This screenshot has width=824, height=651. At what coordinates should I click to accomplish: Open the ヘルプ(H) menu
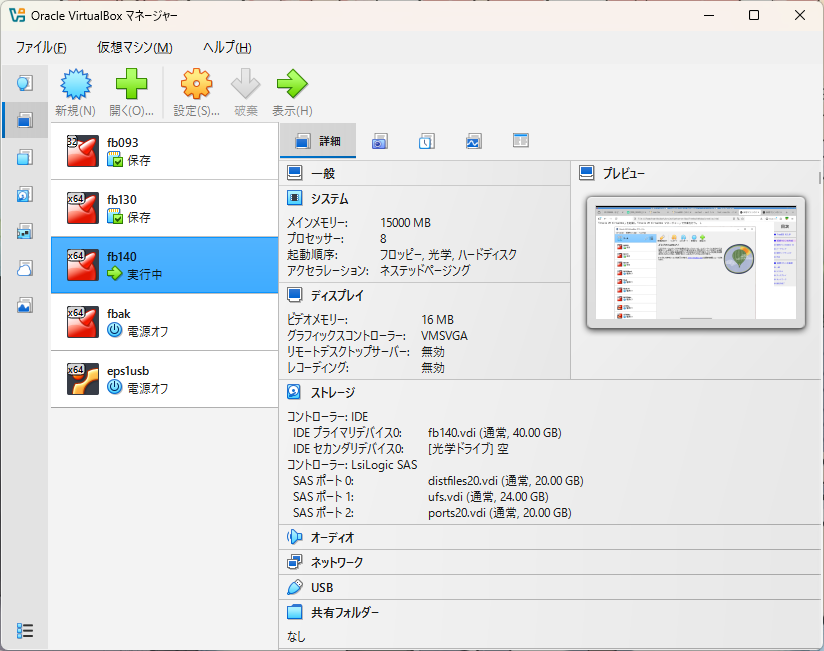(x=227, y=47)
